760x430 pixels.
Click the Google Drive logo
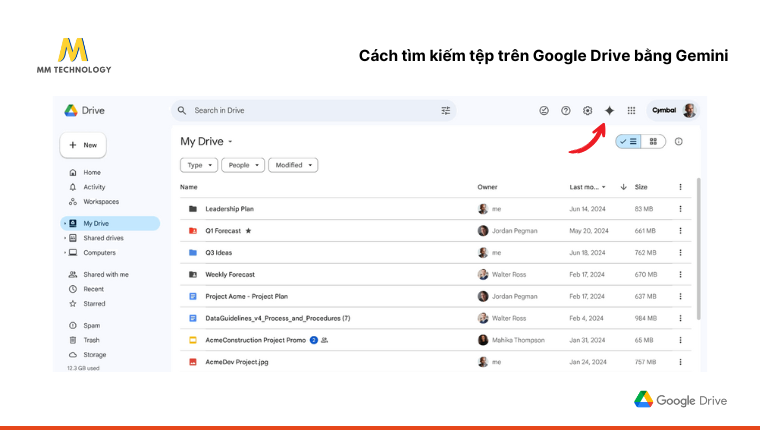(84, 111)
